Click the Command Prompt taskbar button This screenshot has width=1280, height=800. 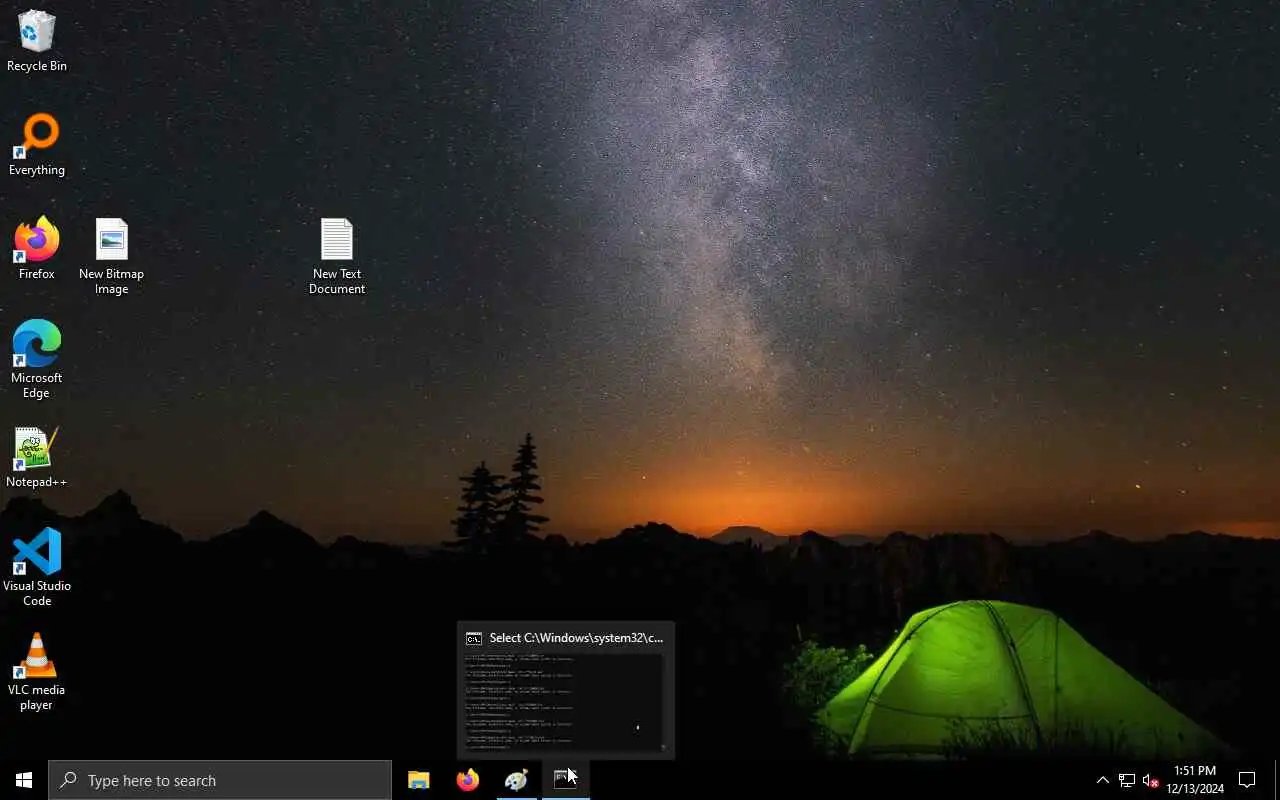pyautogui.click(x=565, y=780)
